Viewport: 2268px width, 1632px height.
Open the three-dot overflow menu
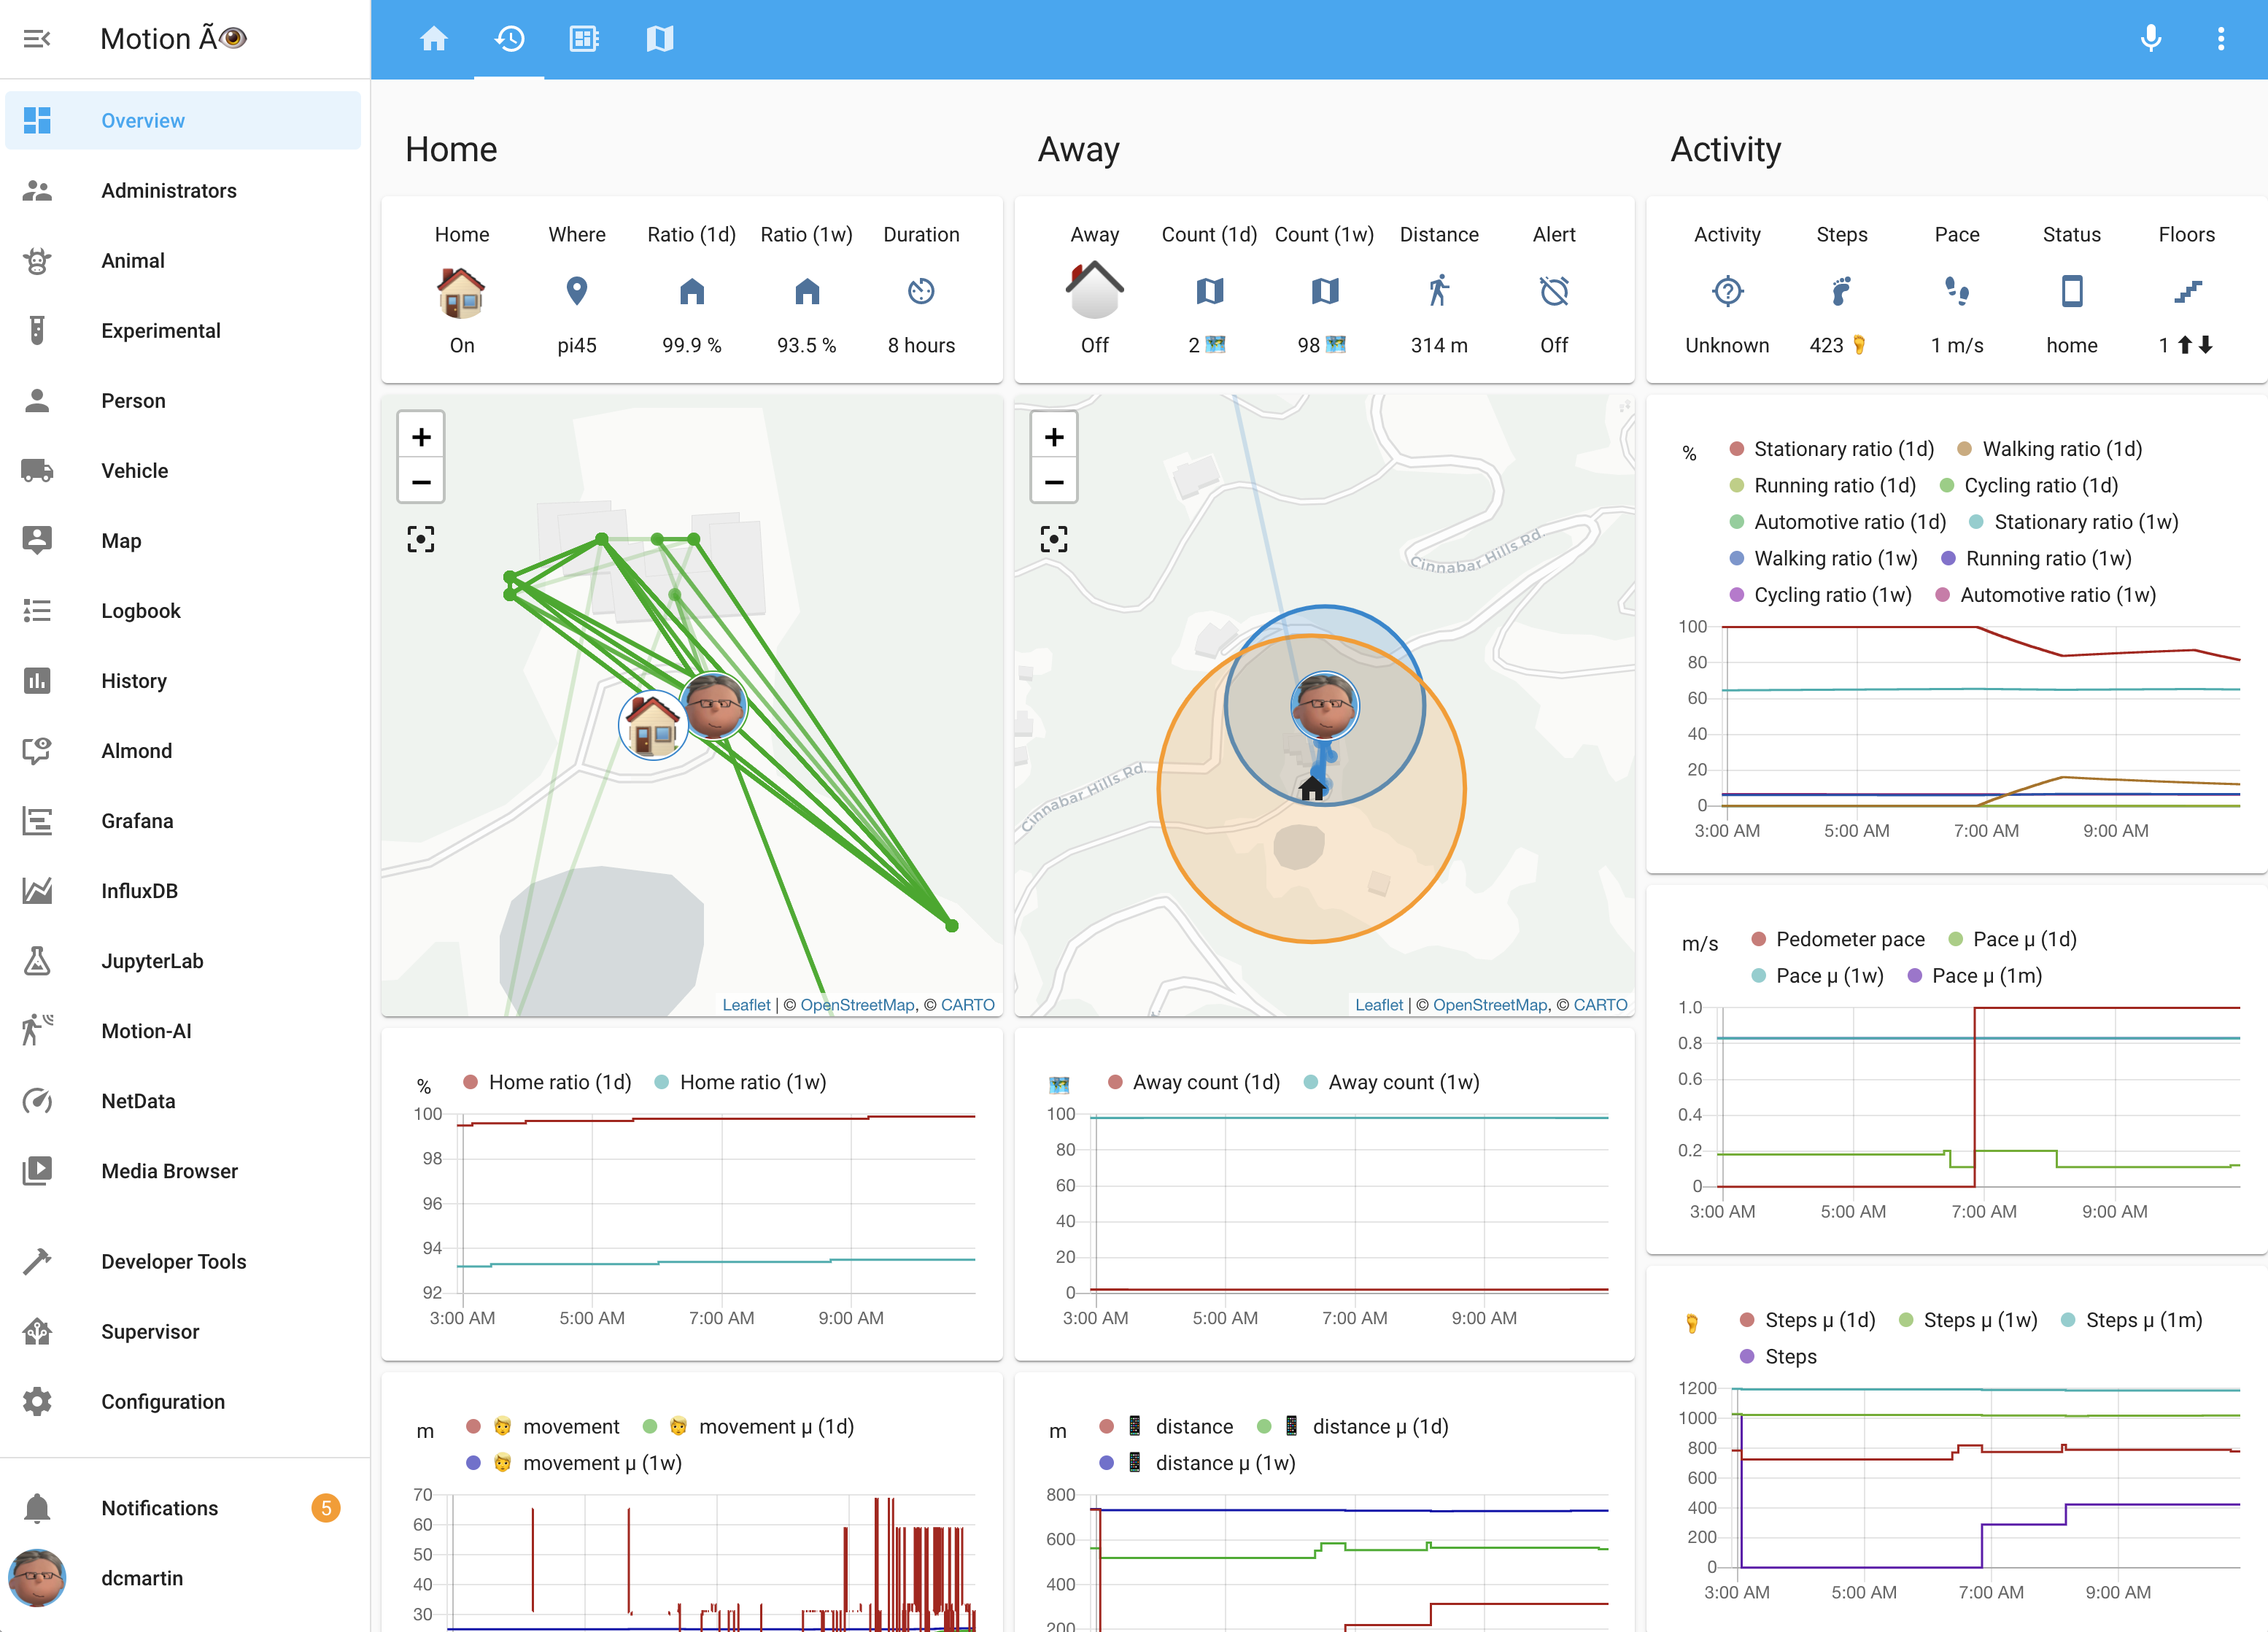click(2220, 39)
